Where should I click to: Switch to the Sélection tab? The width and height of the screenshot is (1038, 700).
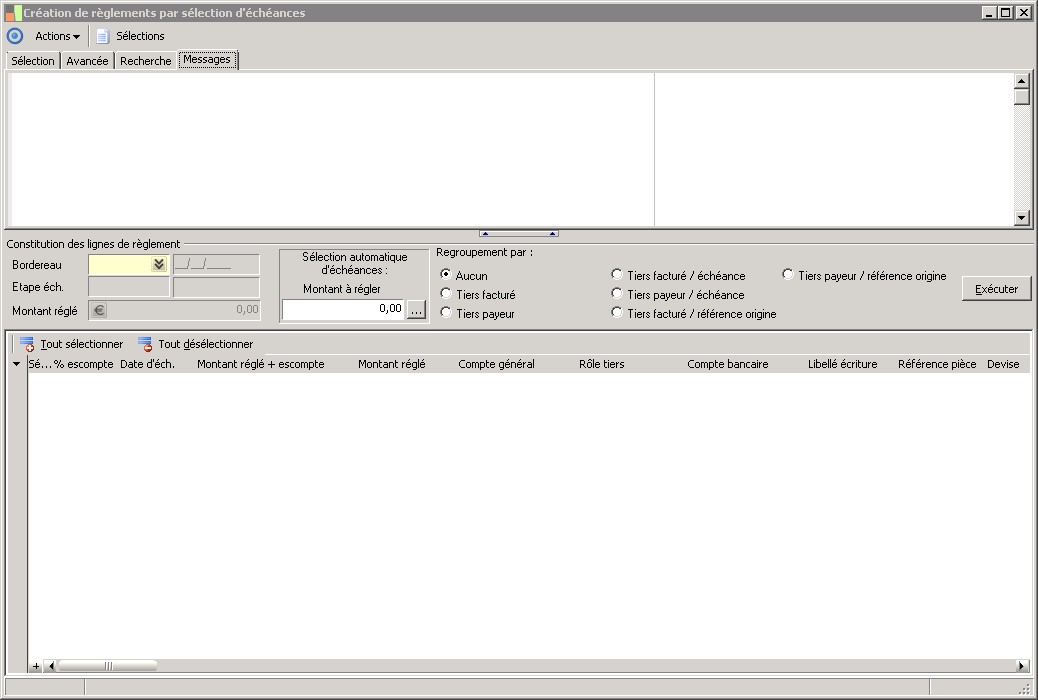tap(32, 61)
